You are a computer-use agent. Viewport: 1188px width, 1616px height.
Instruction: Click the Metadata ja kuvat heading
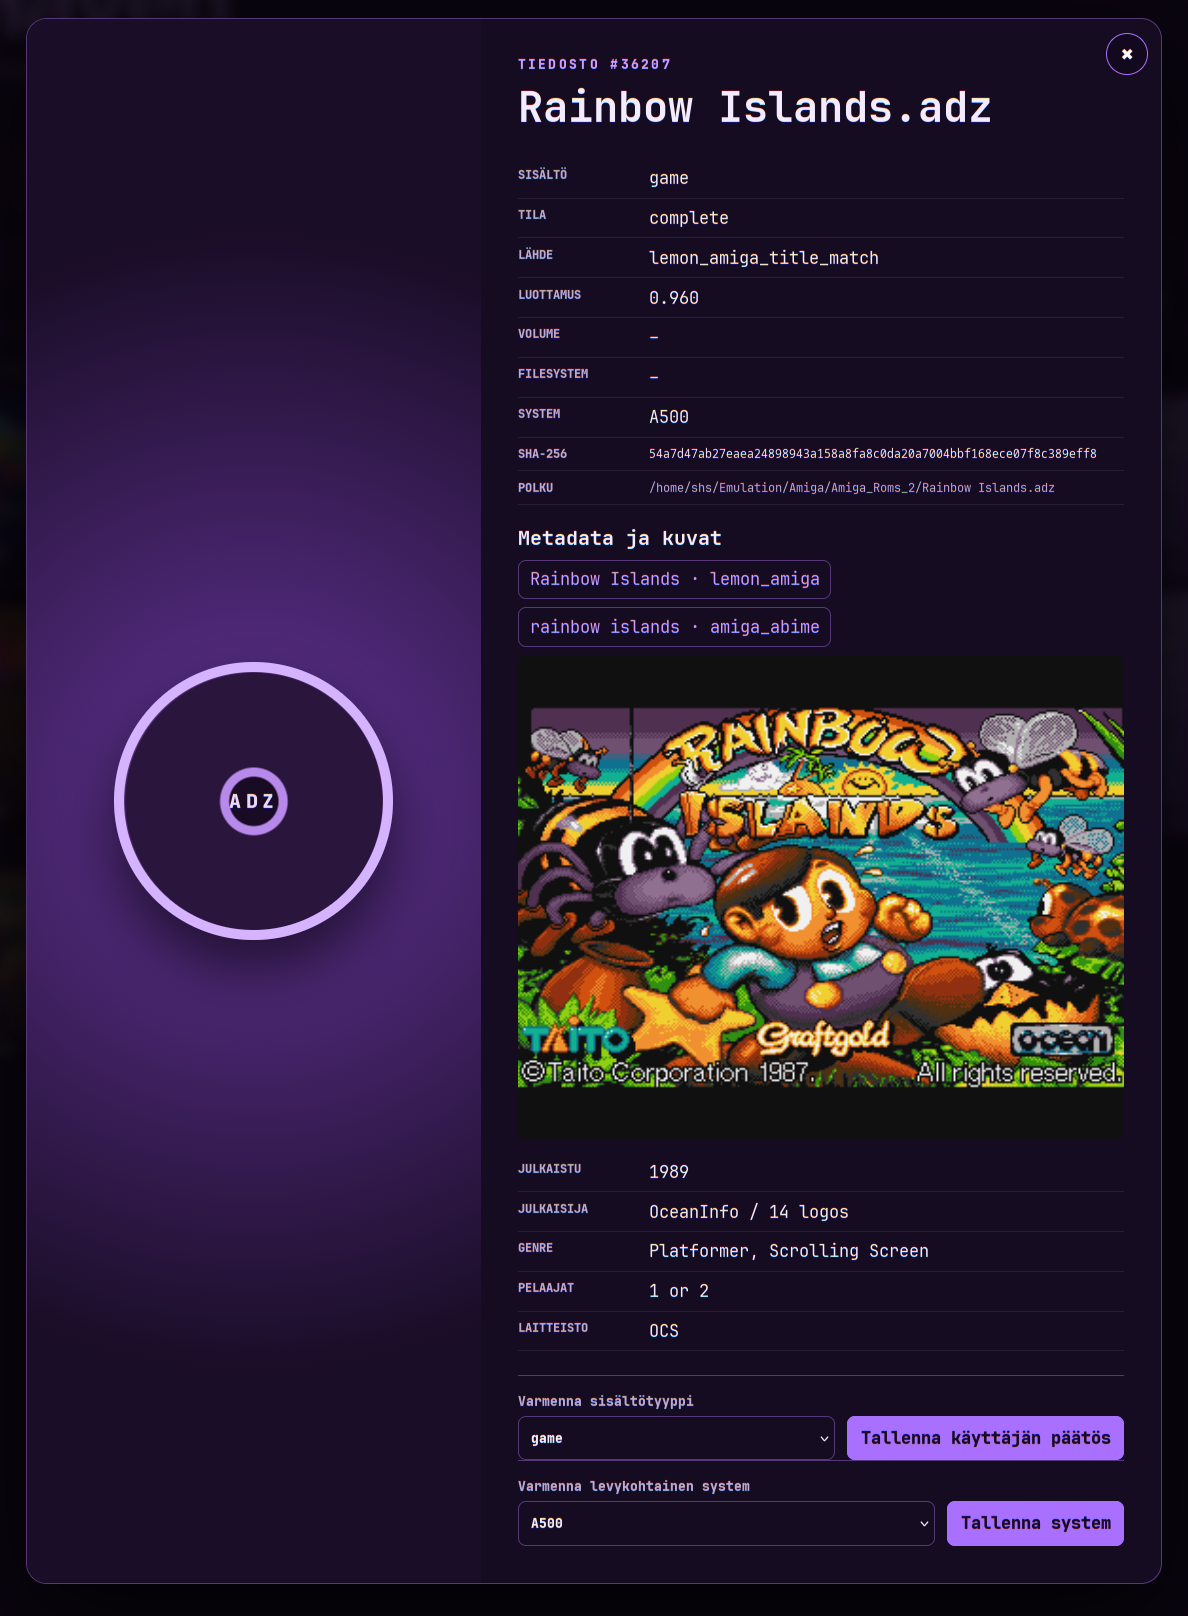[x=620, y=538]
